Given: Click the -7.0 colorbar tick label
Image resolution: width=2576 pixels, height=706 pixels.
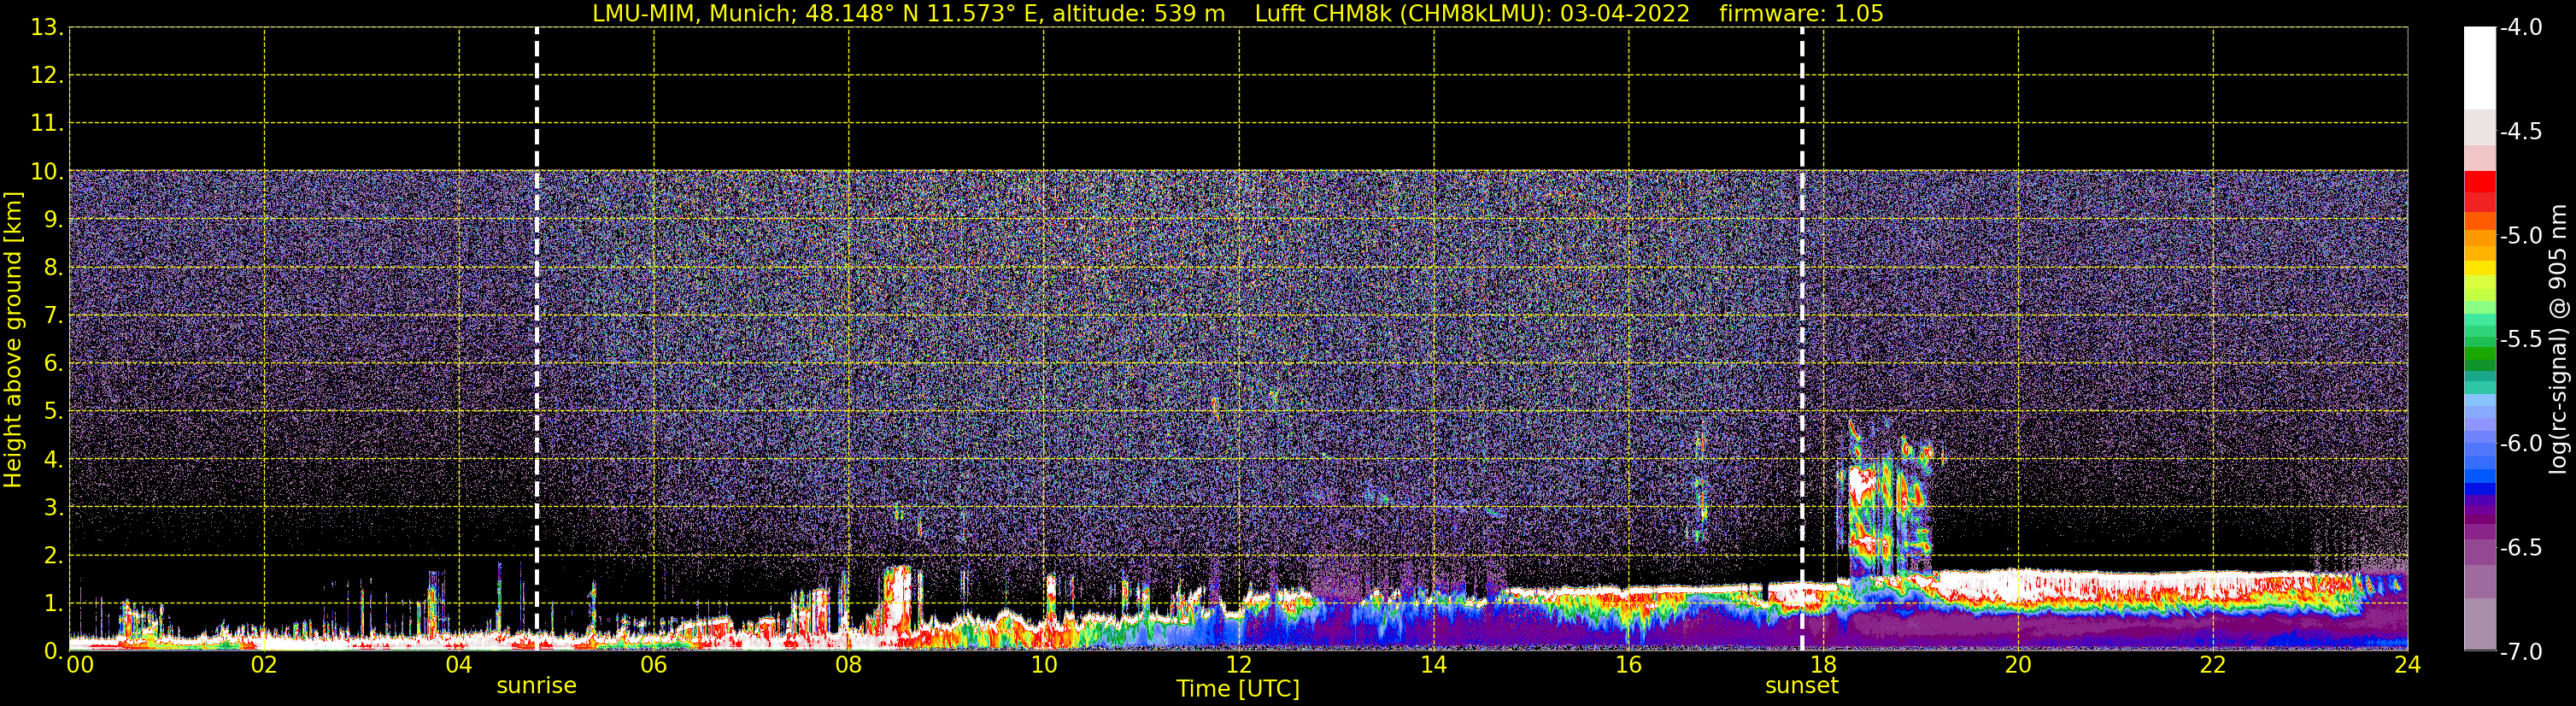Looking at the screenshot, I should 2520,651.
